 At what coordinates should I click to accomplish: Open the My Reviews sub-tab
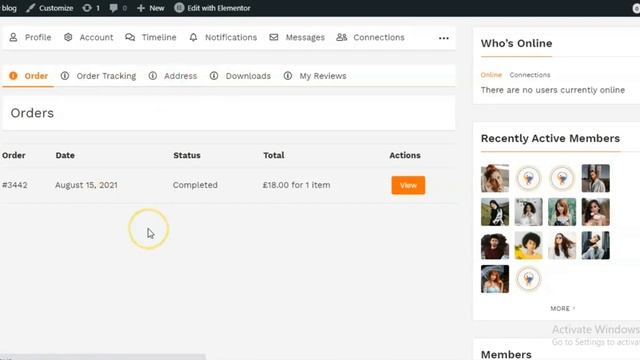pyautogui.click(x=315, y=76)
